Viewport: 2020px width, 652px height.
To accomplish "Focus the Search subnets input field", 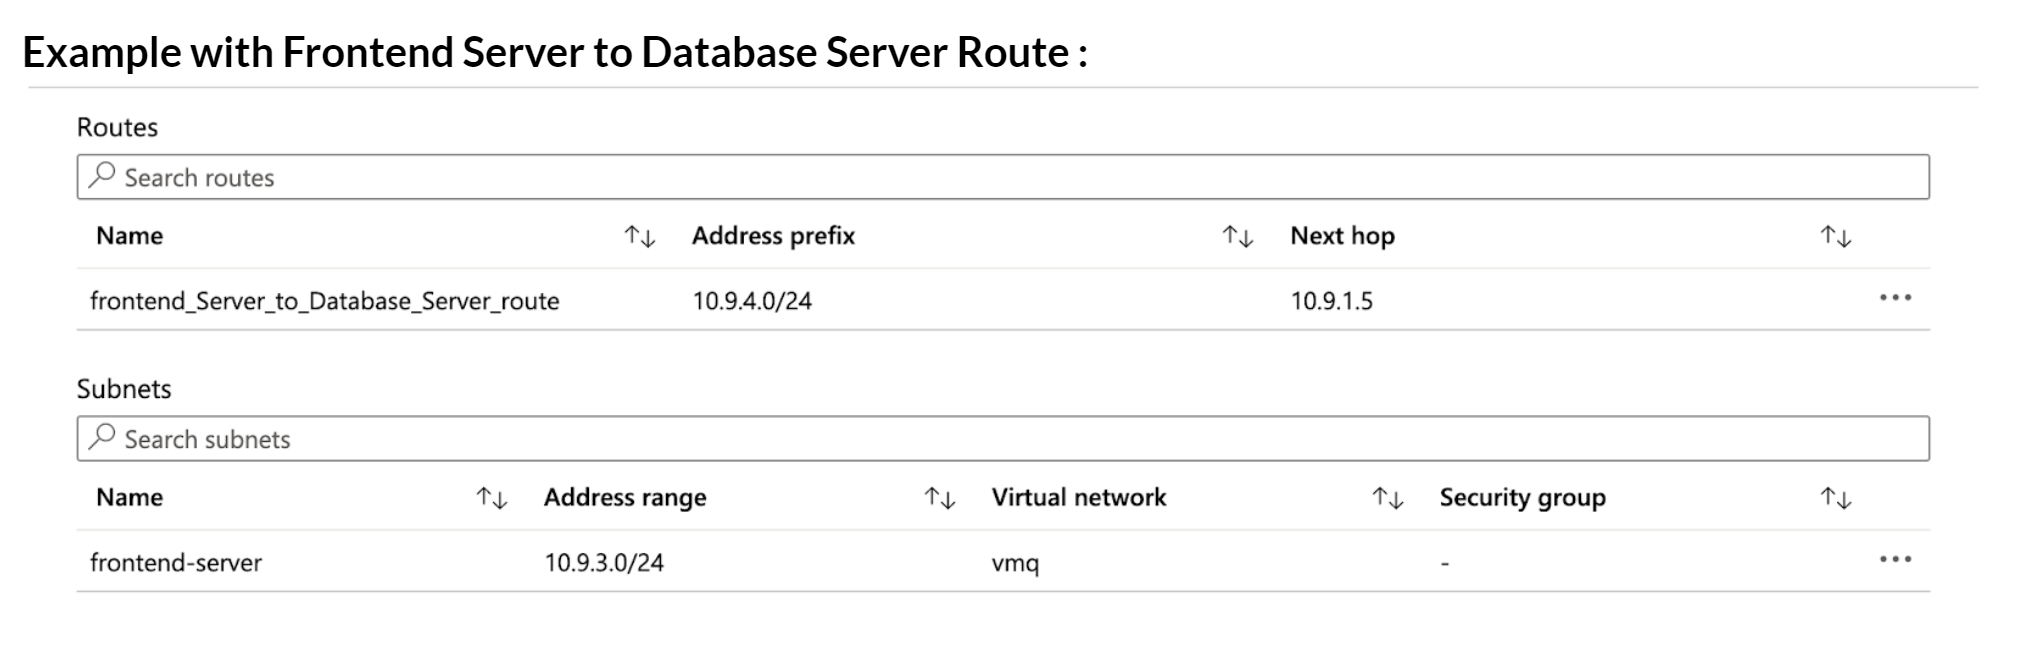I will (1000, 439).
